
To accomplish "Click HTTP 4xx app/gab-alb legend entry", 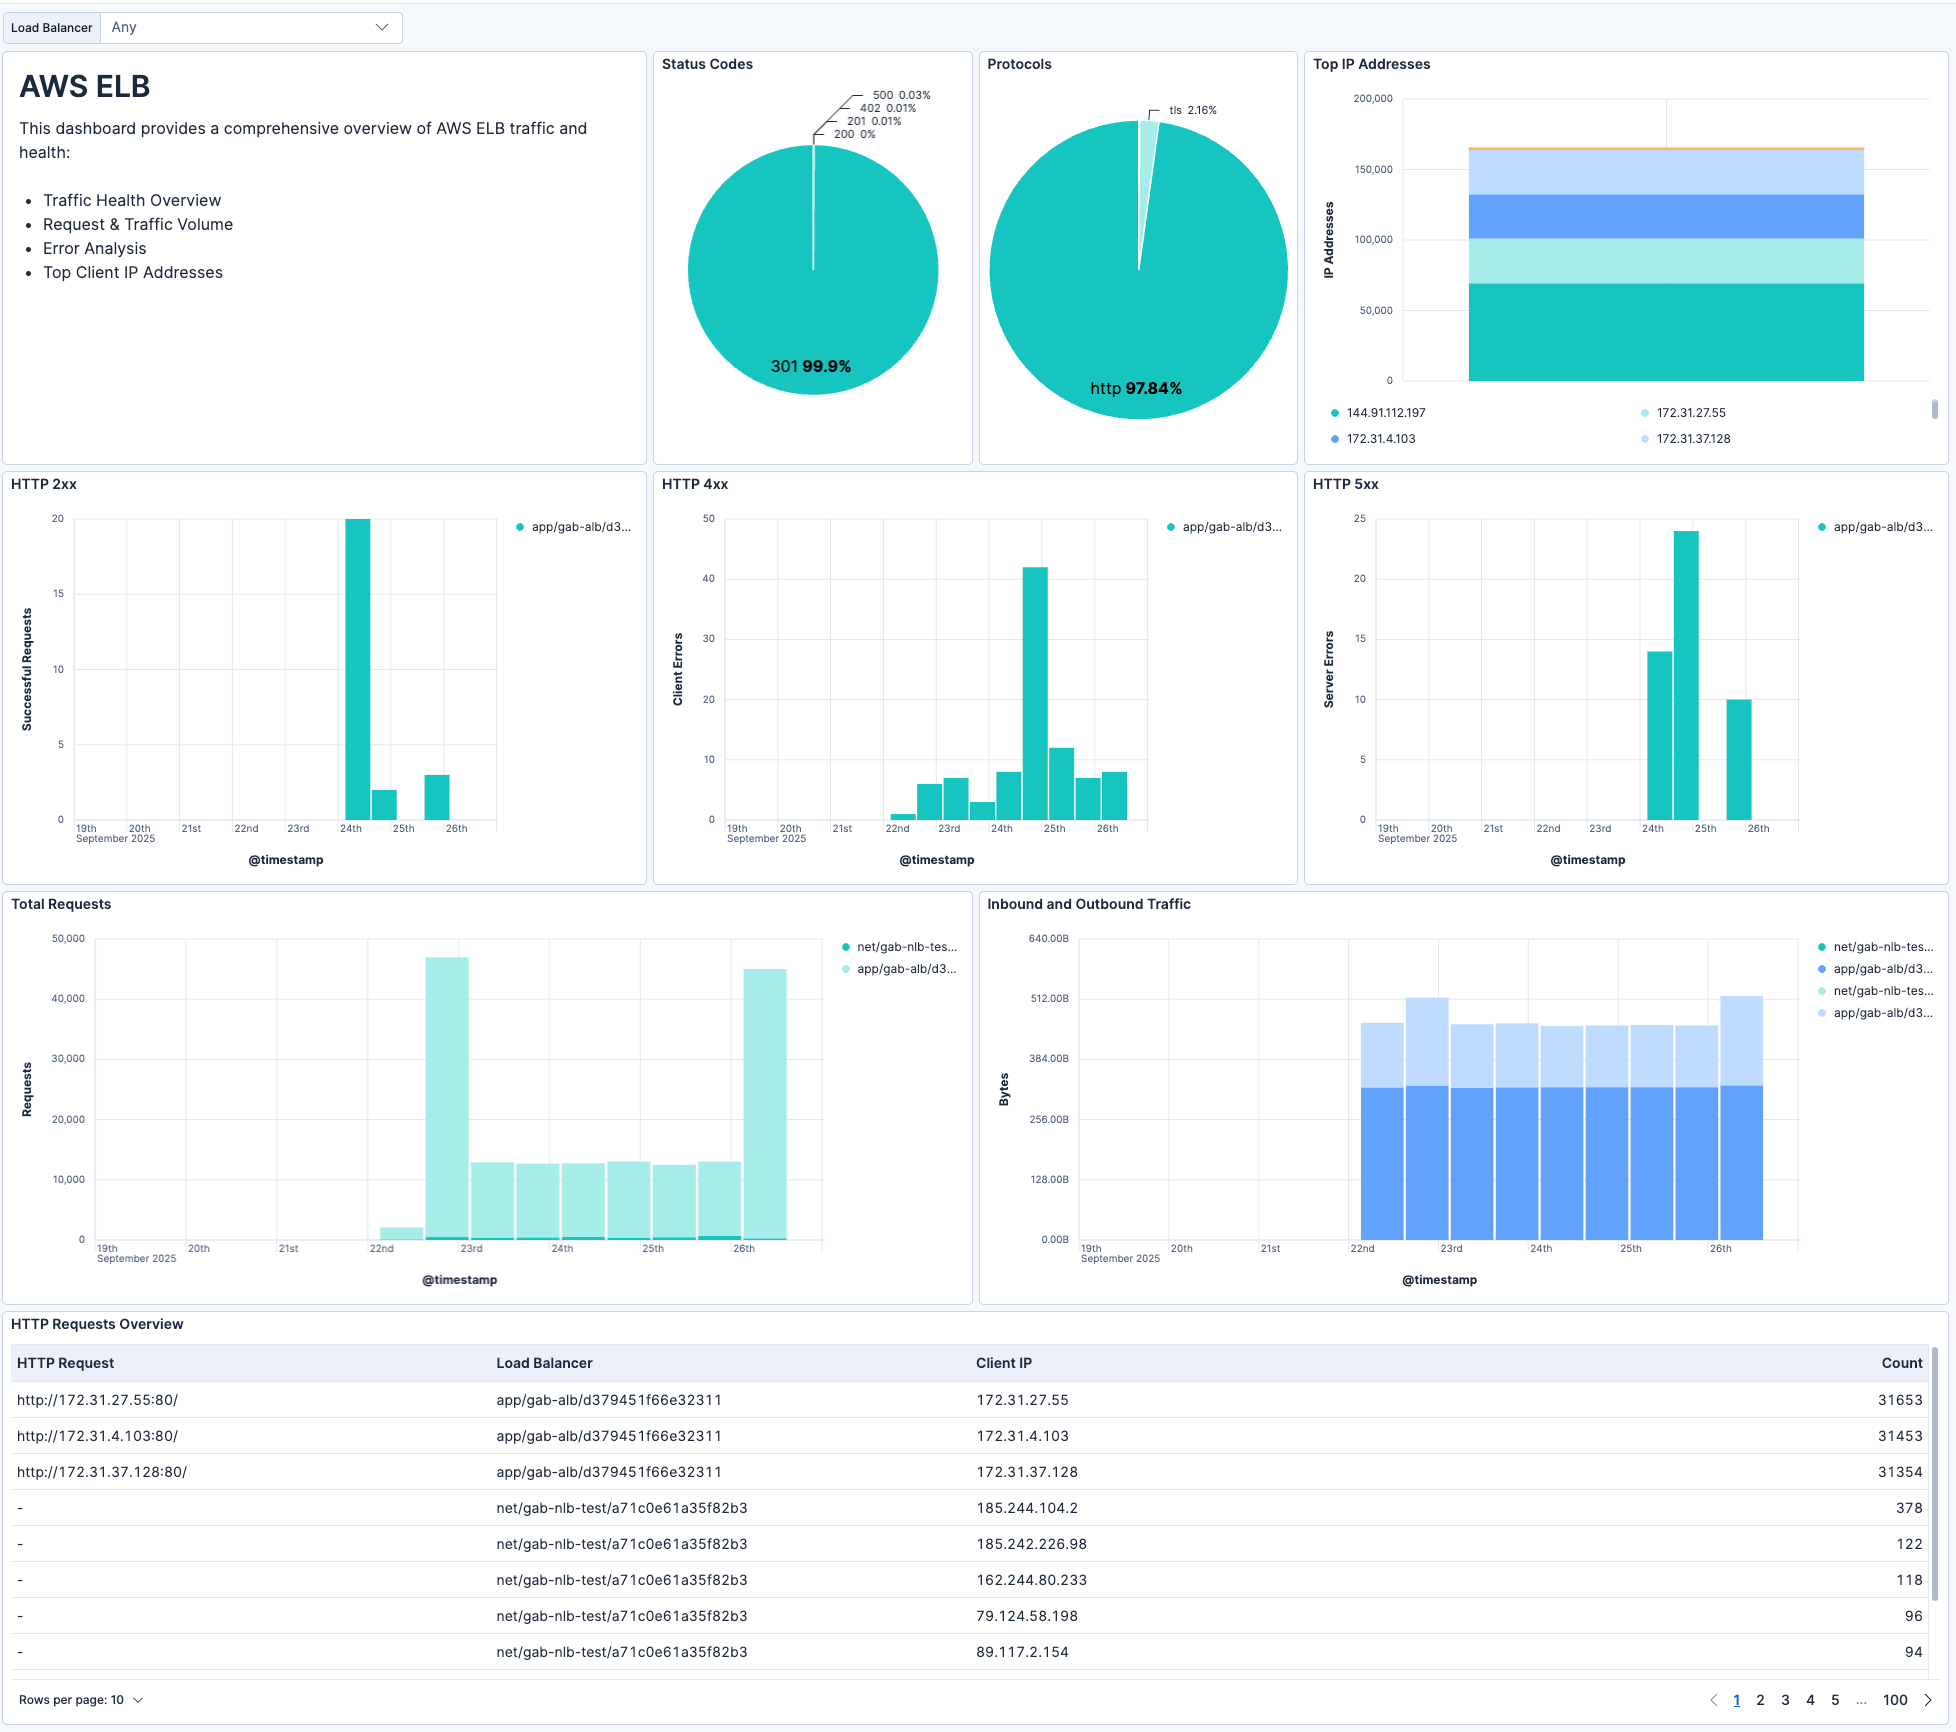I will tap(1231, 527).
